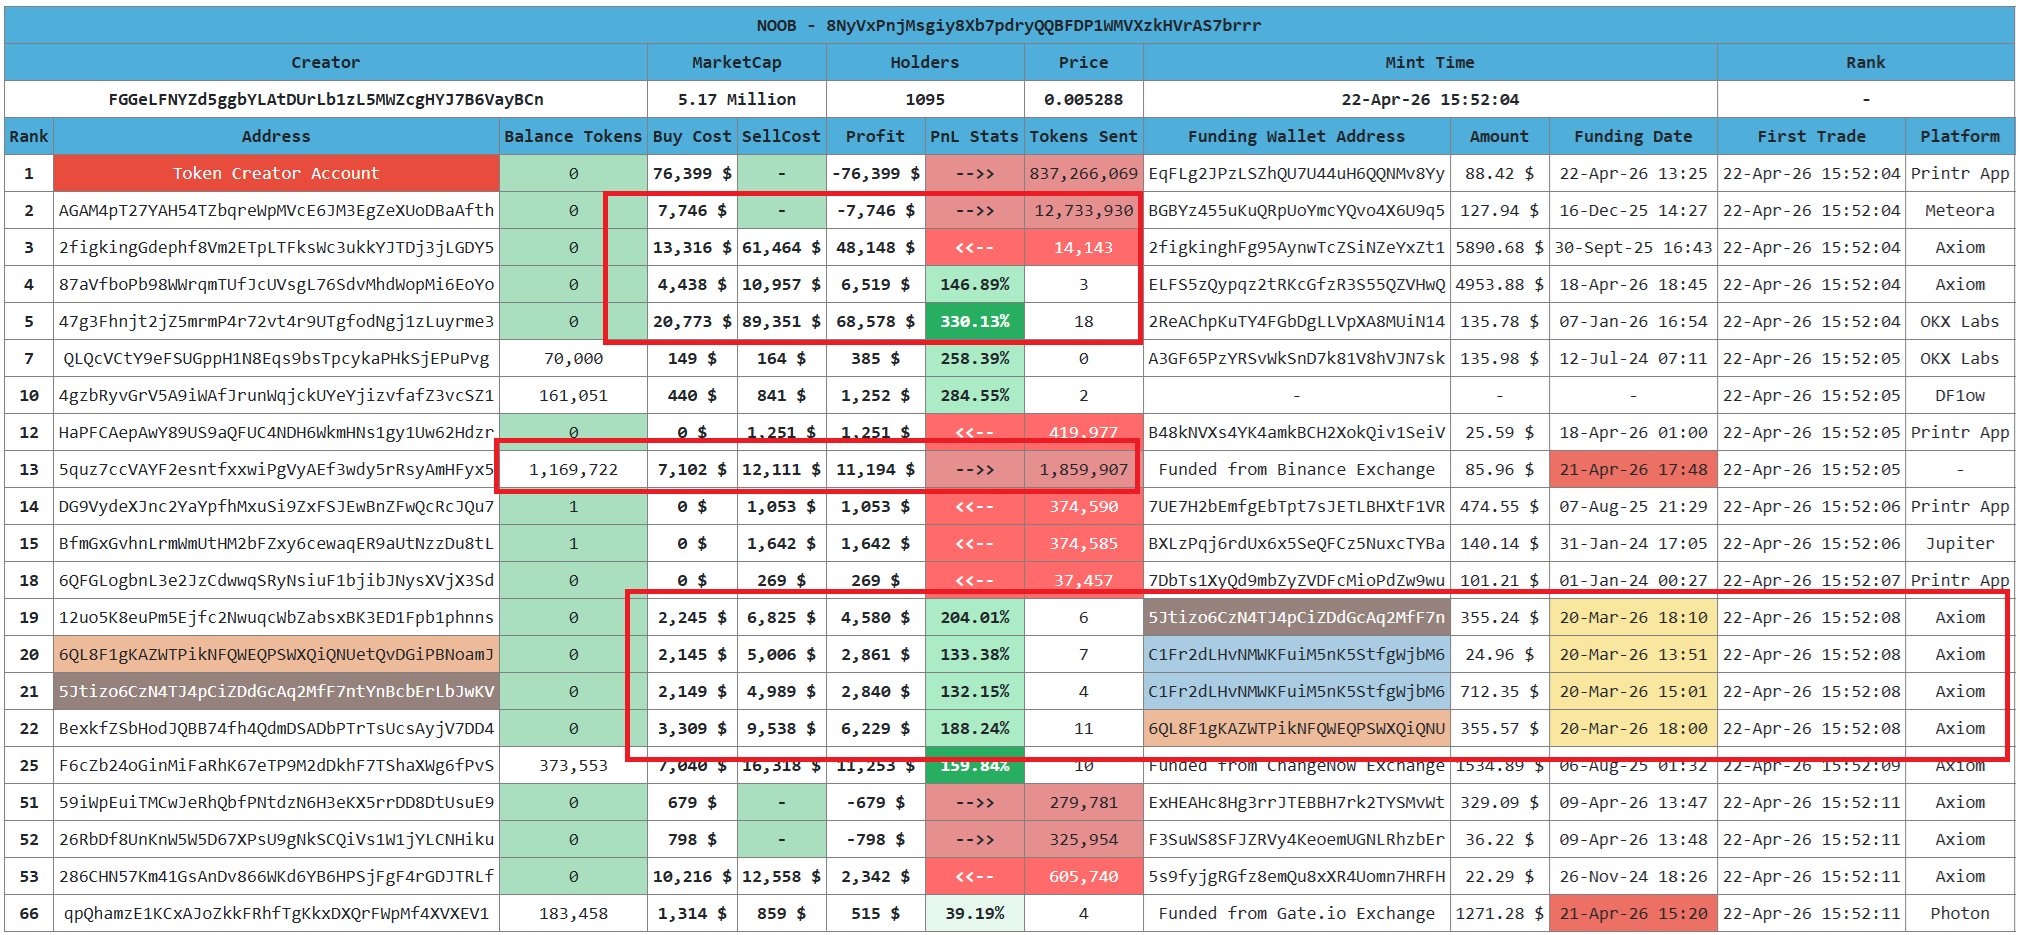Click the light green 39.19% PnL cell

[x=974, y=913]
